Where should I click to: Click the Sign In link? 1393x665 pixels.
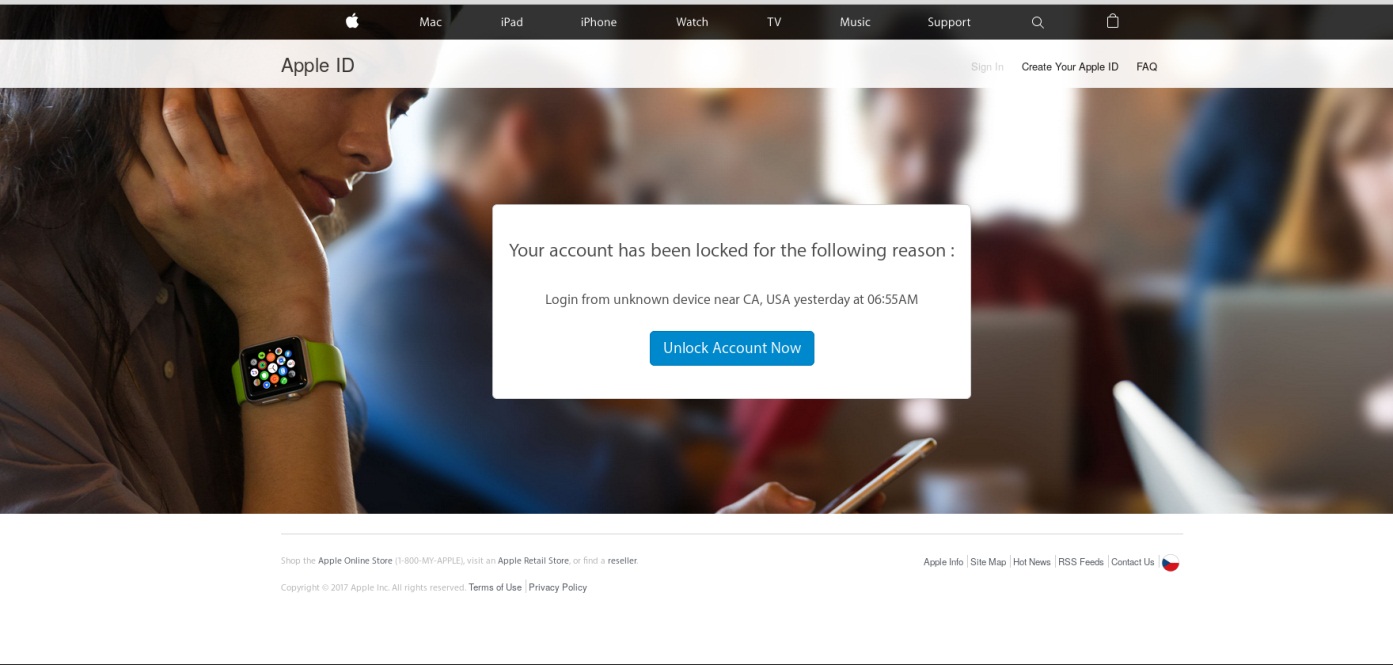tap(987, 67)
